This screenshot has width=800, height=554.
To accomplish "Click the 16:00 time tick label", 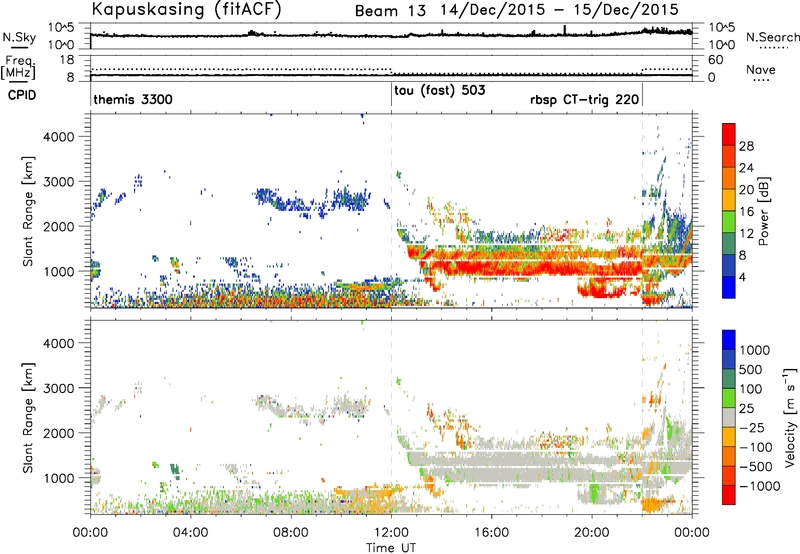I will pos(491,533).
